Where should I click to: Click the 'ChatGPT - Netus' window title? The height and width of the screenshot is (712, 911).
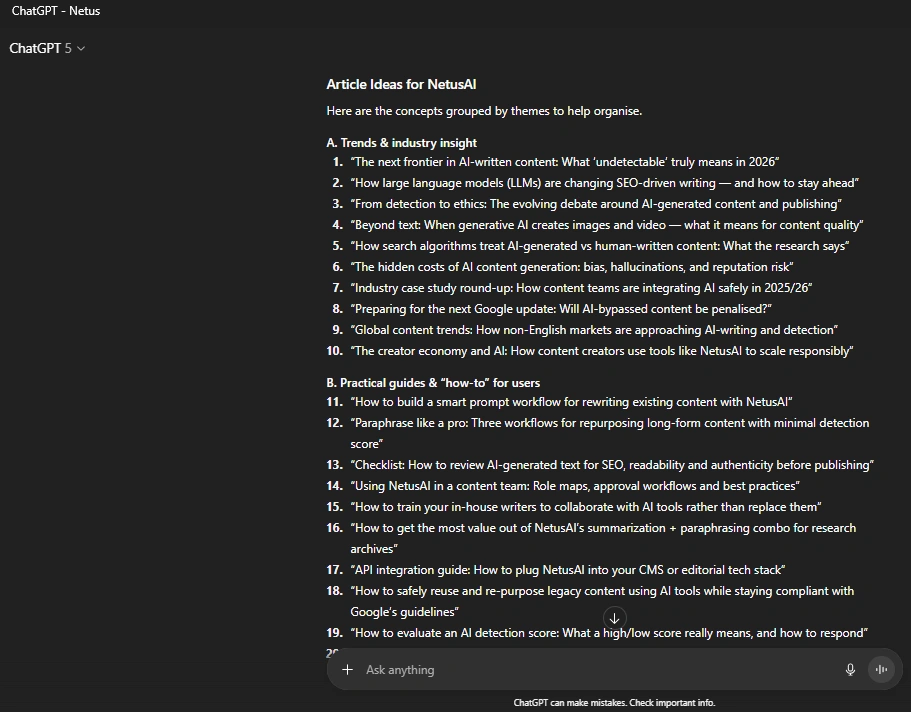[x=56, y=11]
